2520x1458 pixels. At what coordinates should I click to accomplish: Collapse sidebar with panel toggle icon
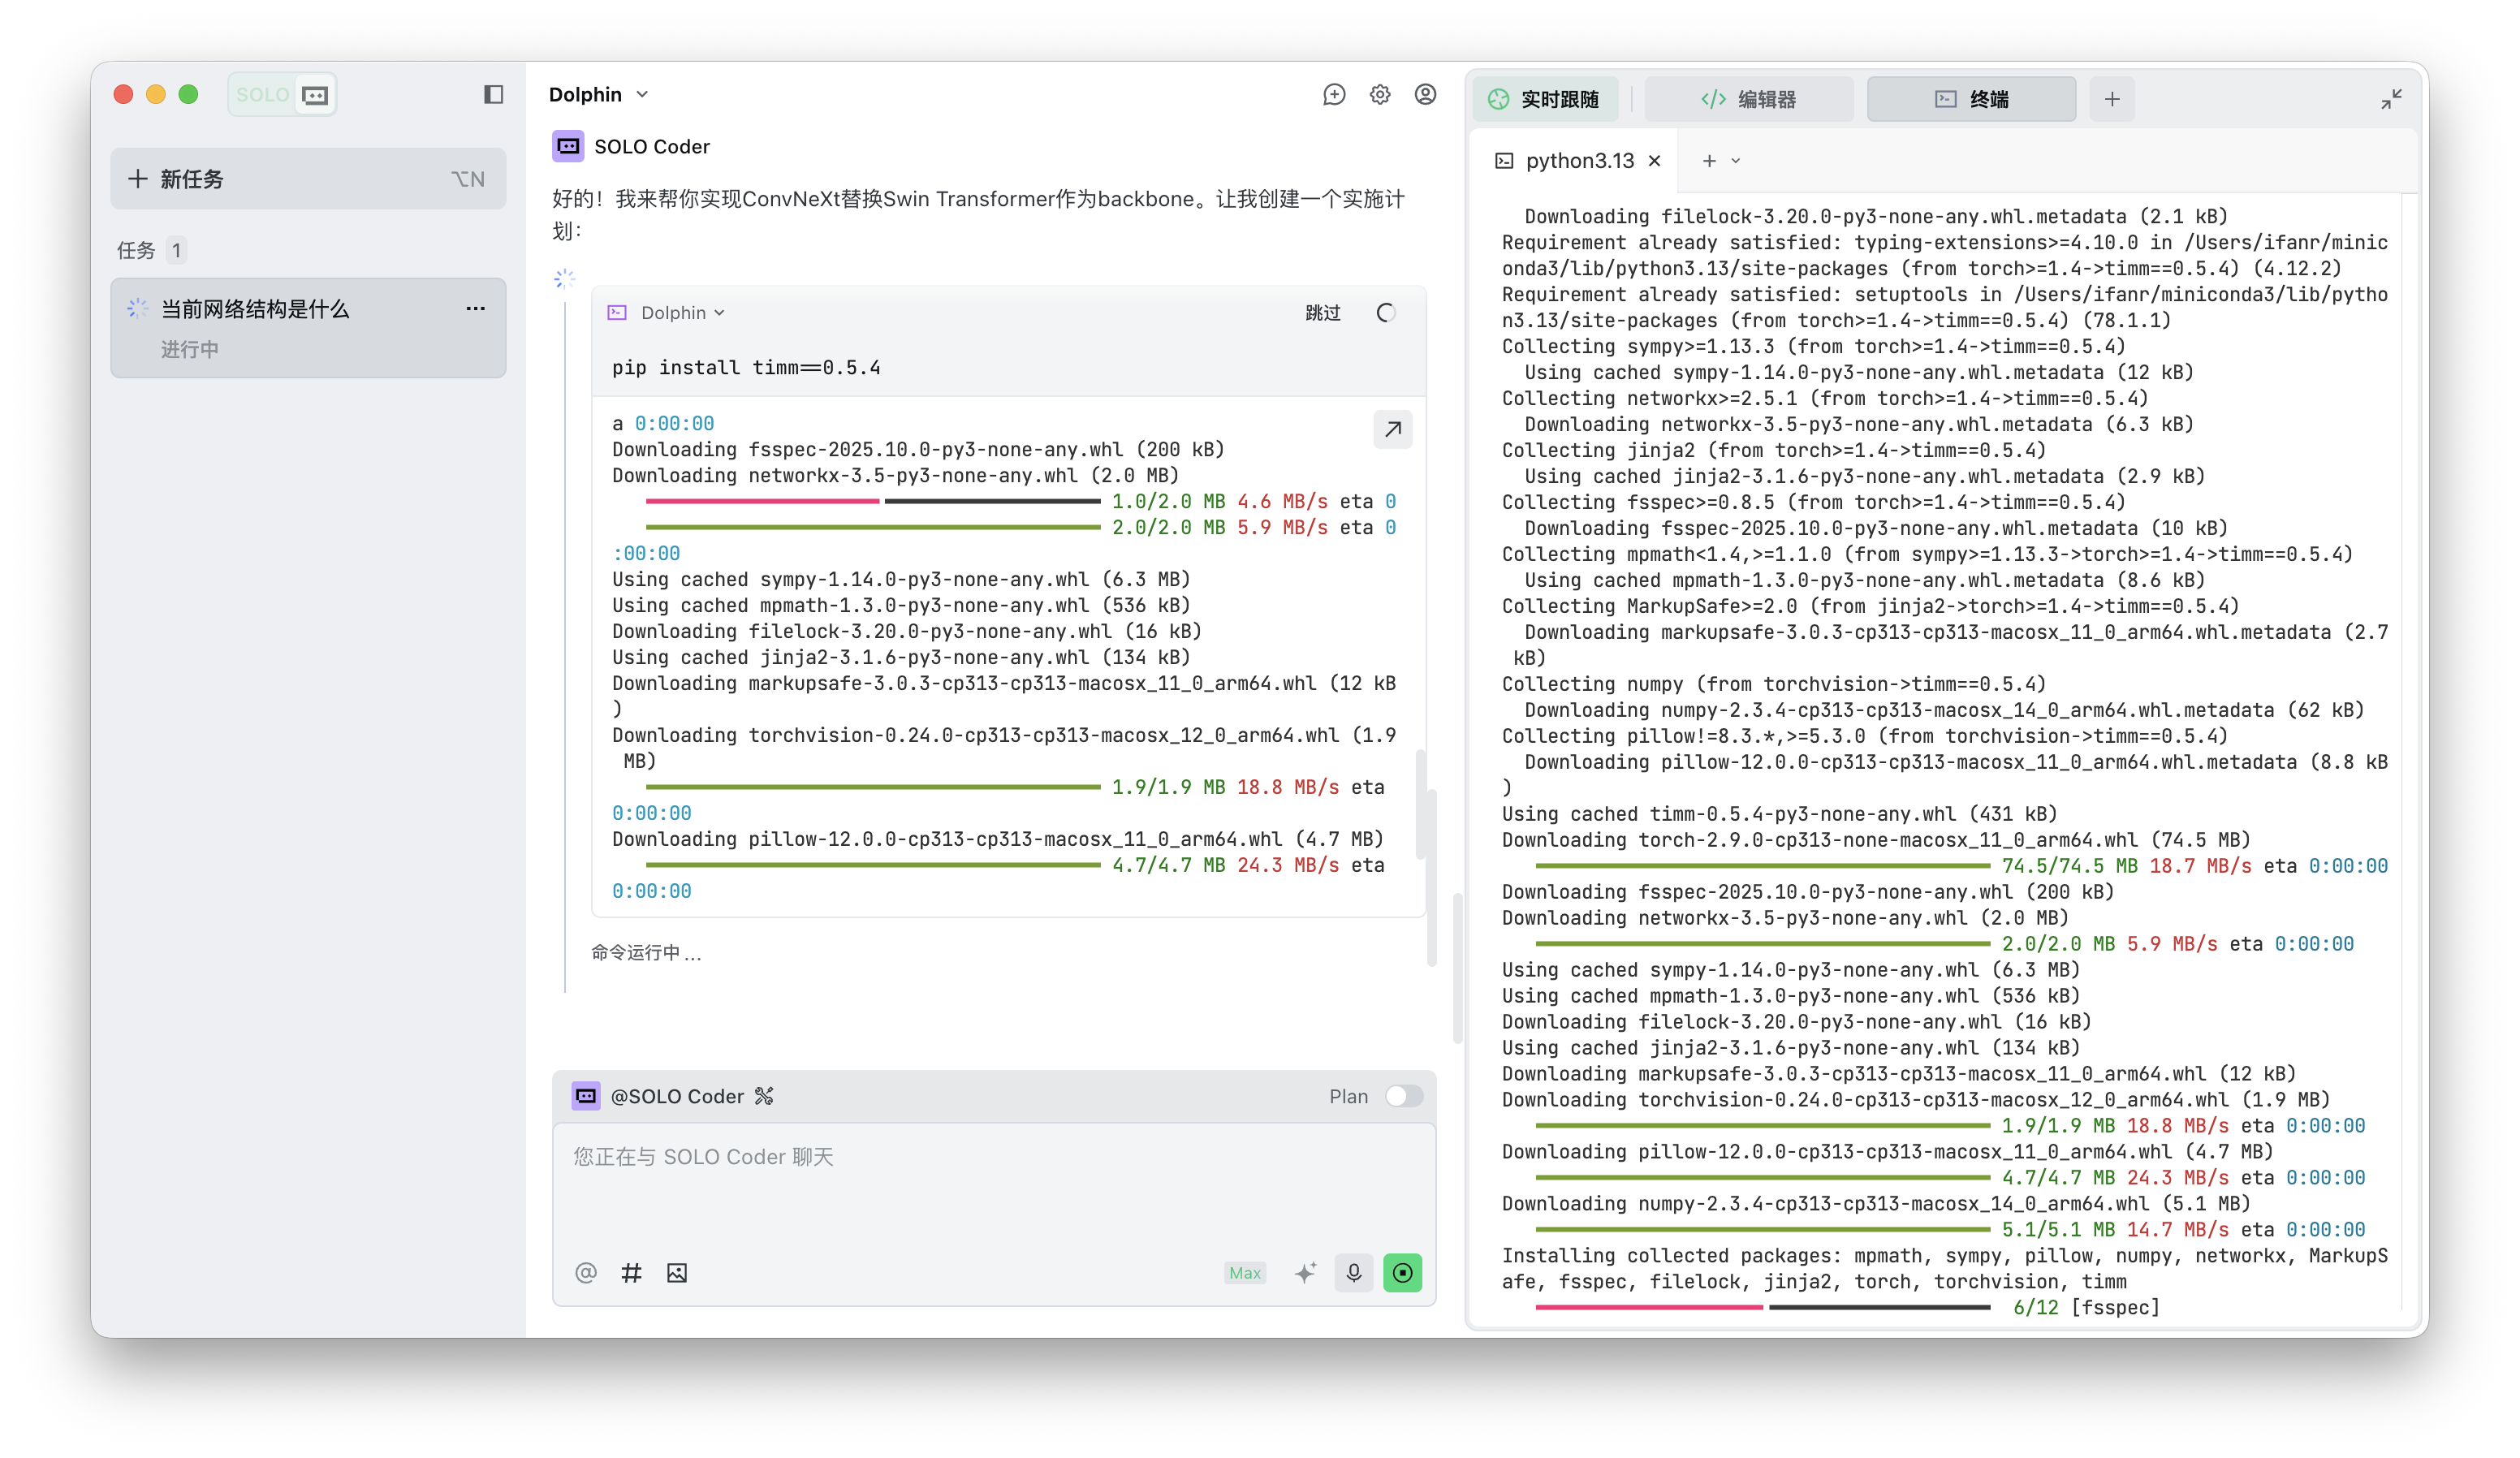493,95
